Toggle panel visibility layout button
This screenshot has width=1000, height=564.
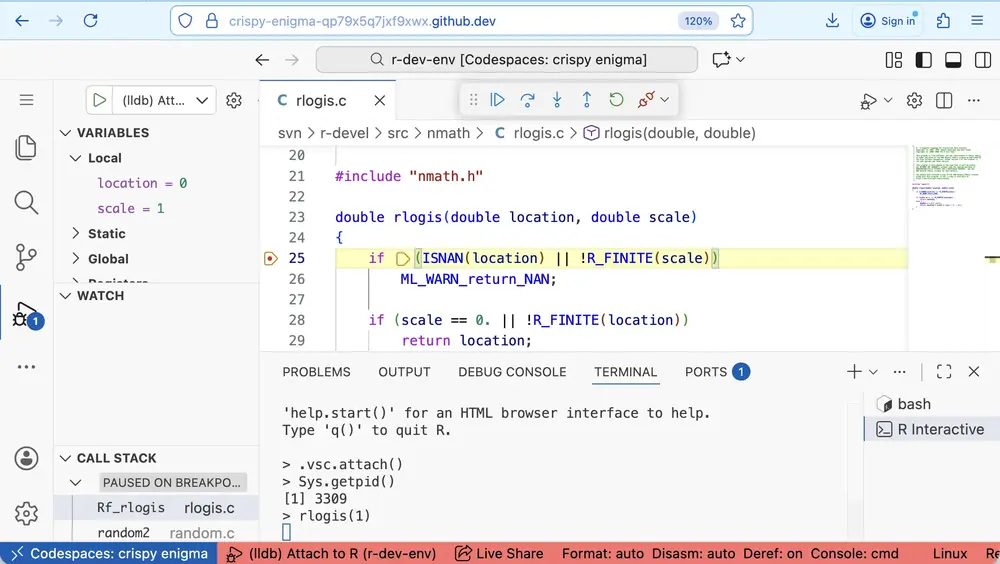tap(953, 60)
